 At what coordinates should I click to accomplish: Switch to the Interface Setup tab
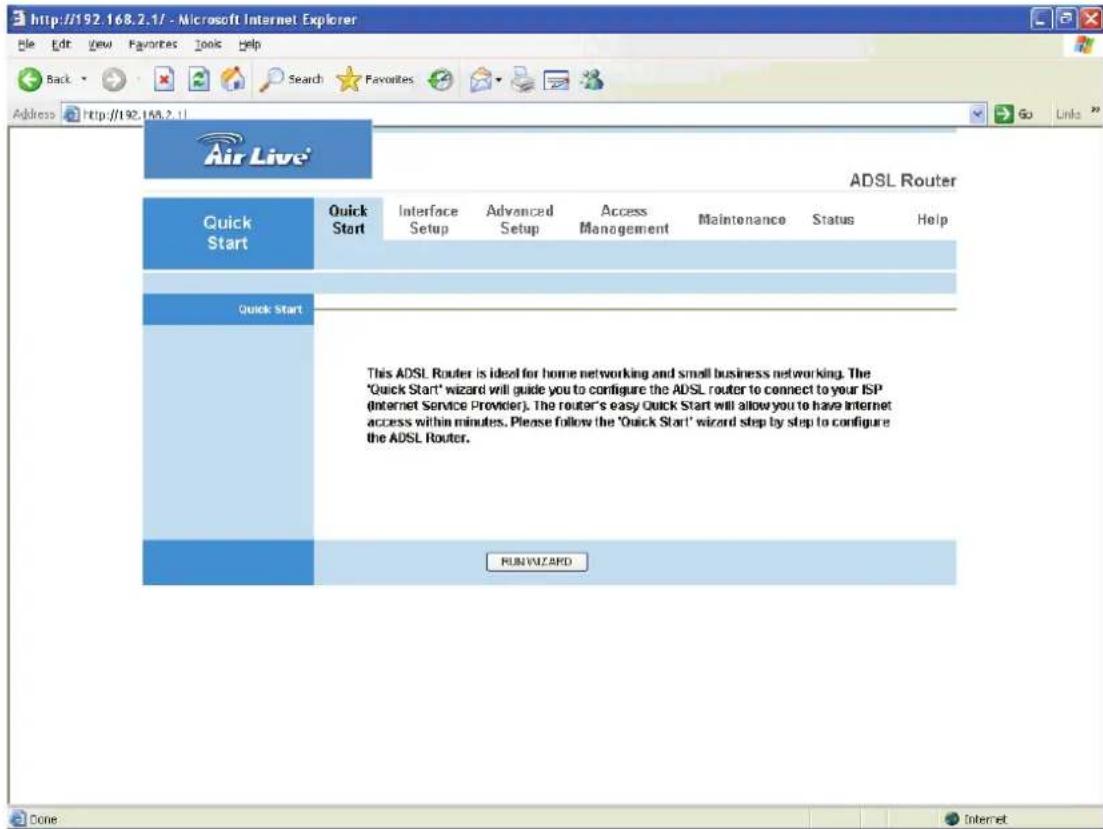coord(428,220)
